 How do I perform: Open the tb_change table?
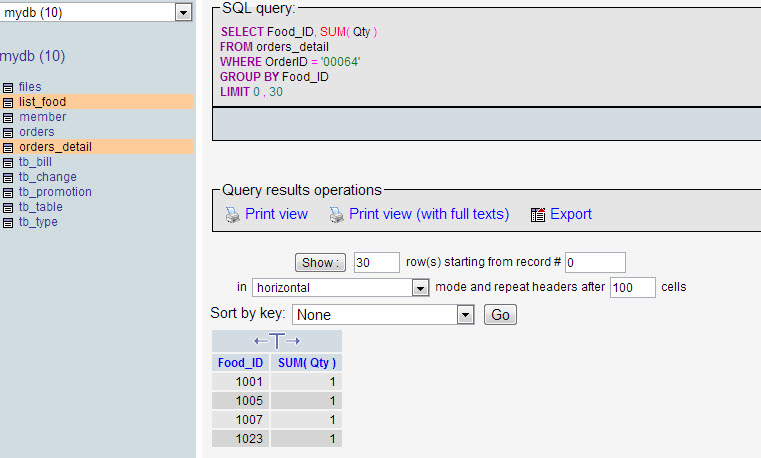tap(48, 177)
